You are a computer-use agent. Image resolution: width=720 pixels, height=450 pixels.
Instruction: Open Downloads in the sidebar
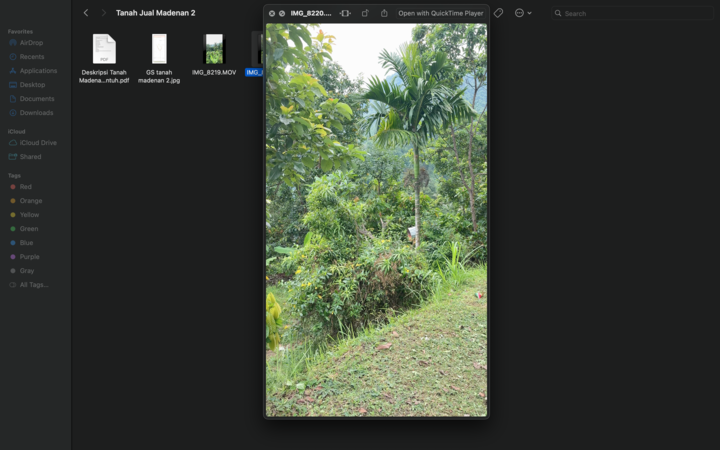36,112
